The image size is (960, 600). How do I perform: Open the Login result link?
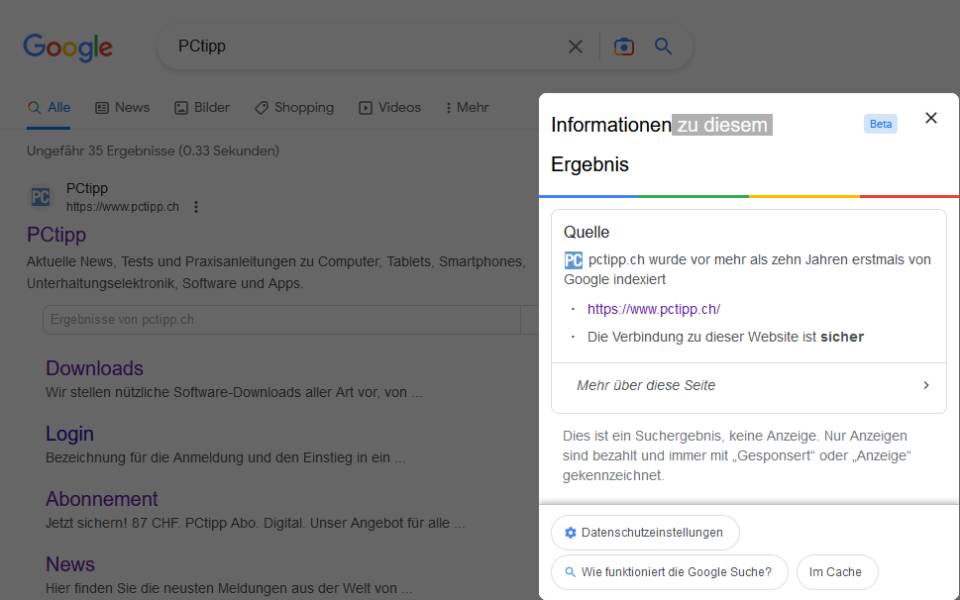69,433
